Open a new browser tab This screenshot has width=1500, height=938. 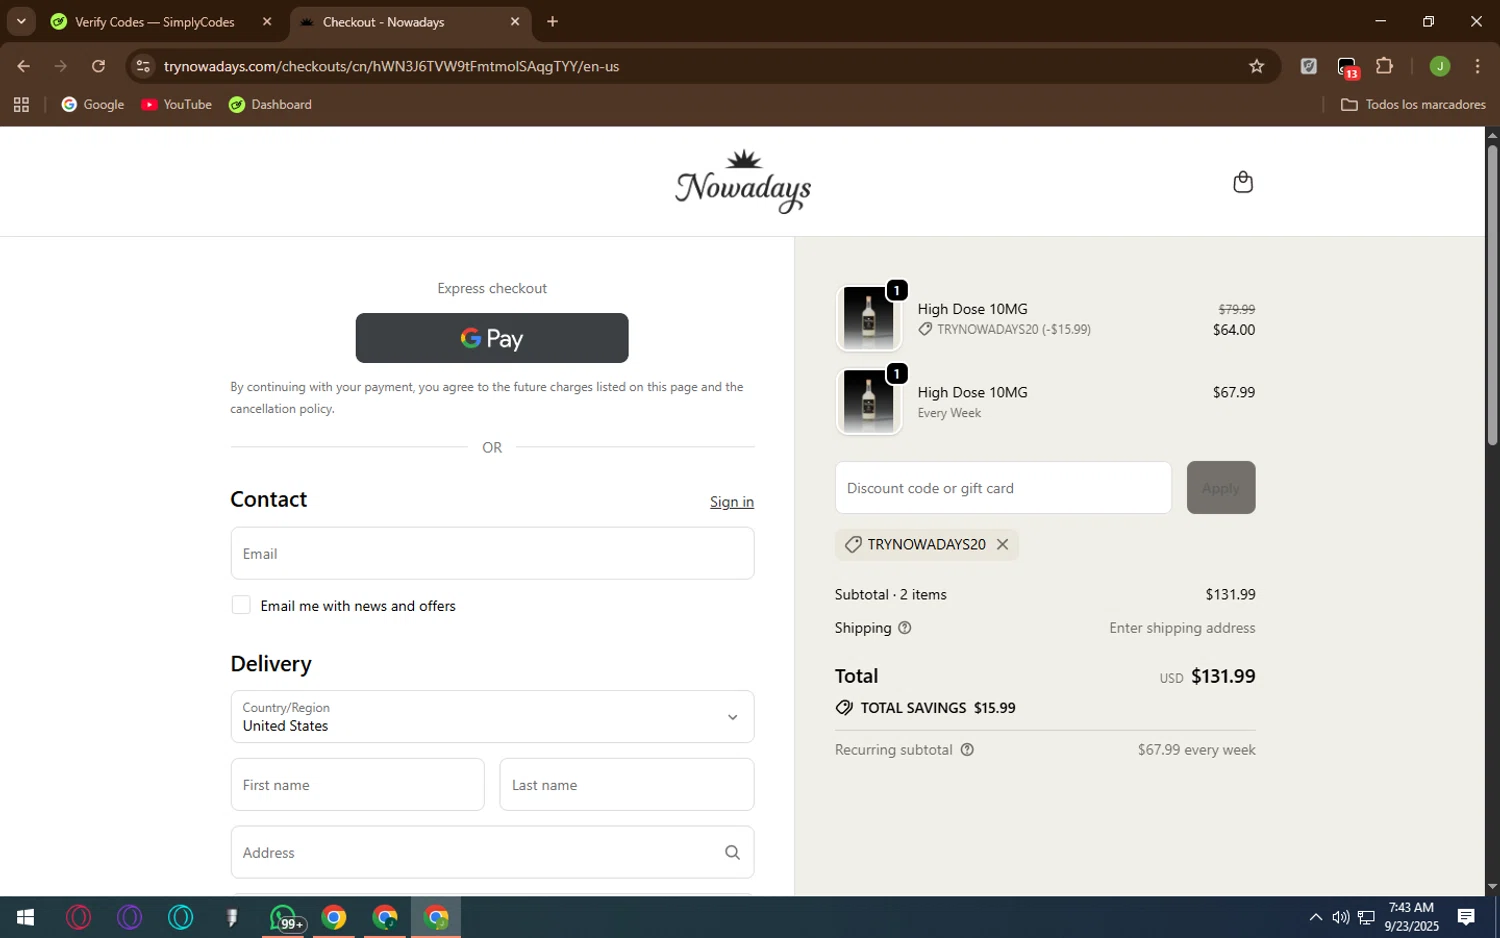pyautogui.click(x=552, y=22)
